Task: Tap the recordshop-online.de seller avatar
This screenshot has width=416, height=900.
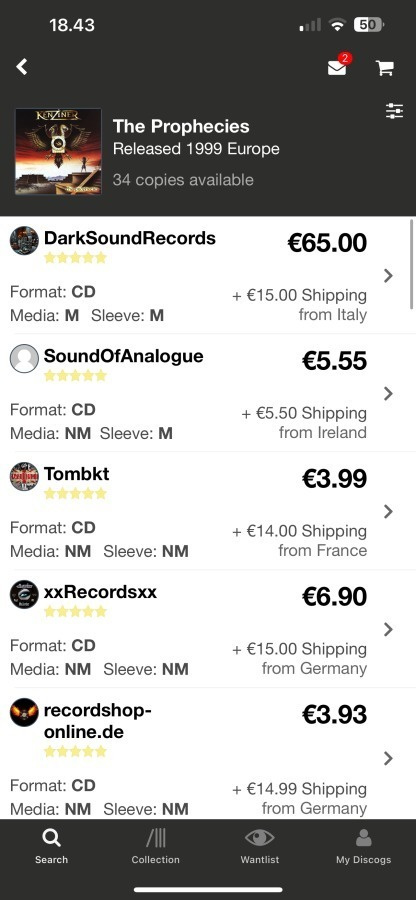Action: click(x=24, y=713)
